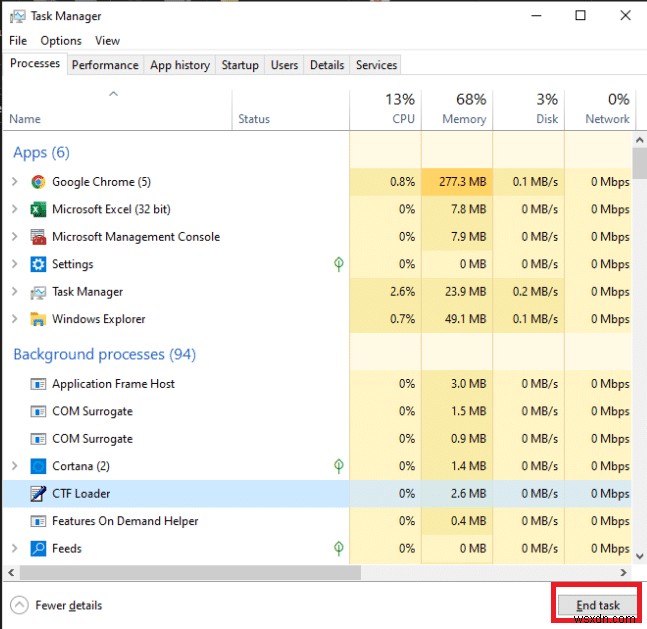Expand the Google Chrome process group
Screen dimensions: 647x629
14,182
